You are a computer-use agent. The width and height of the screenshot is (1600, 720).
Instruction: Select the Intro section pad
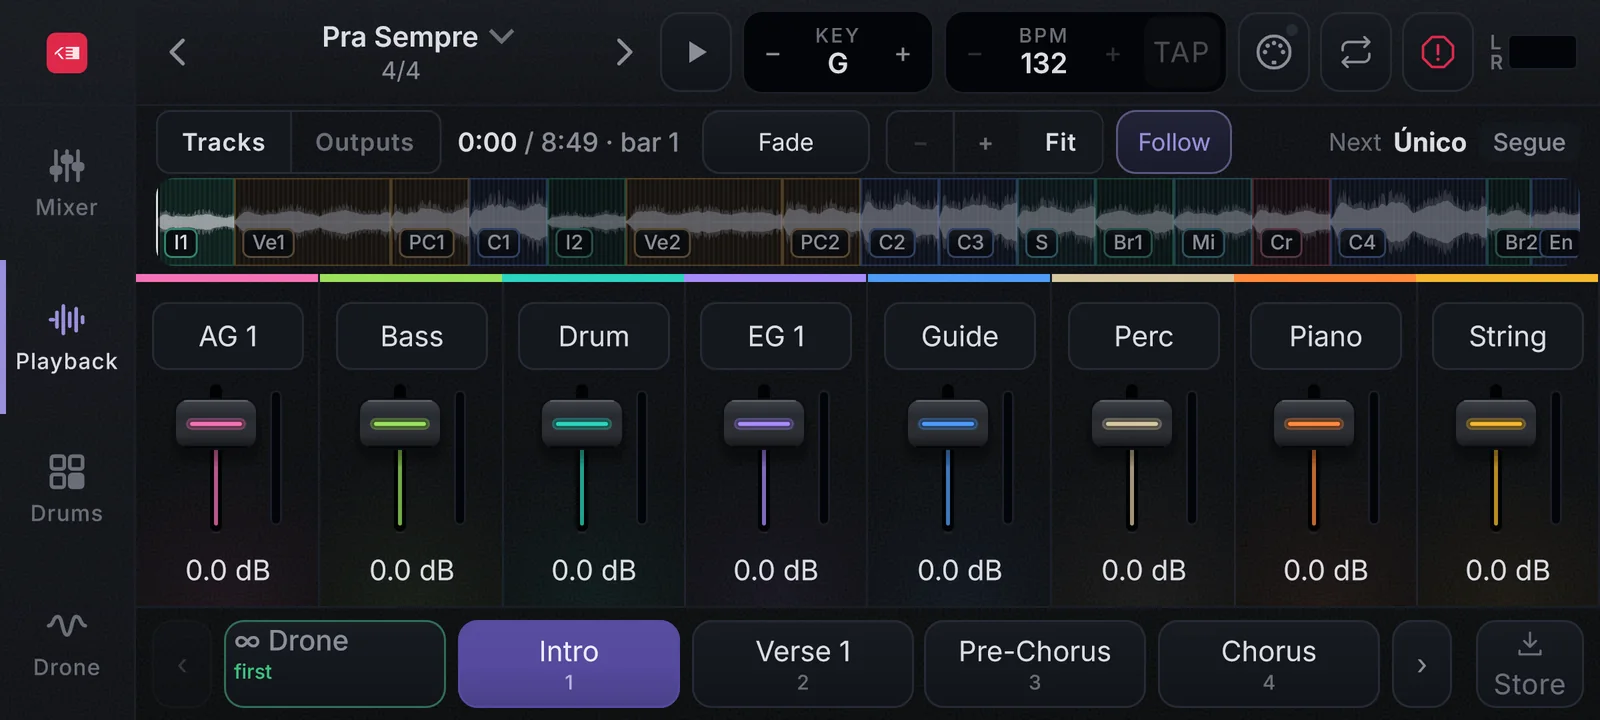click(569, 664)
